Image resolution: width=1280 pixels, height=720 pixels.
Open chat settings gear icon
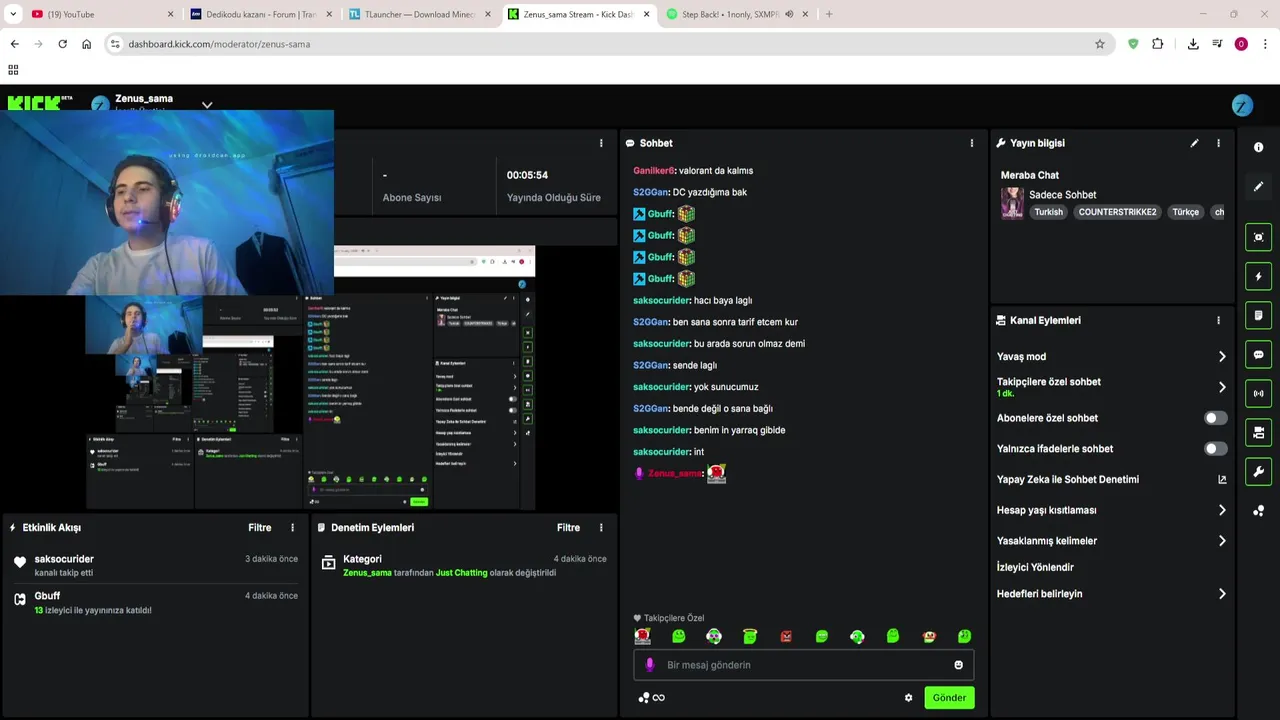908,698
